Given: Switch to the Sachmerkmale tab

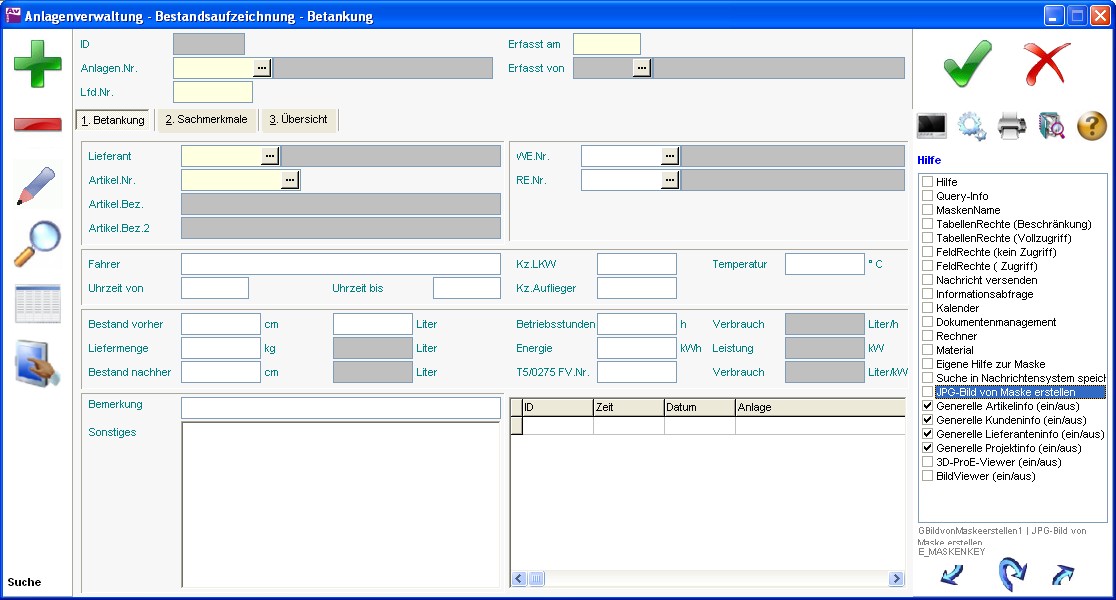Looking at the screenshot, I should (207, 120).
